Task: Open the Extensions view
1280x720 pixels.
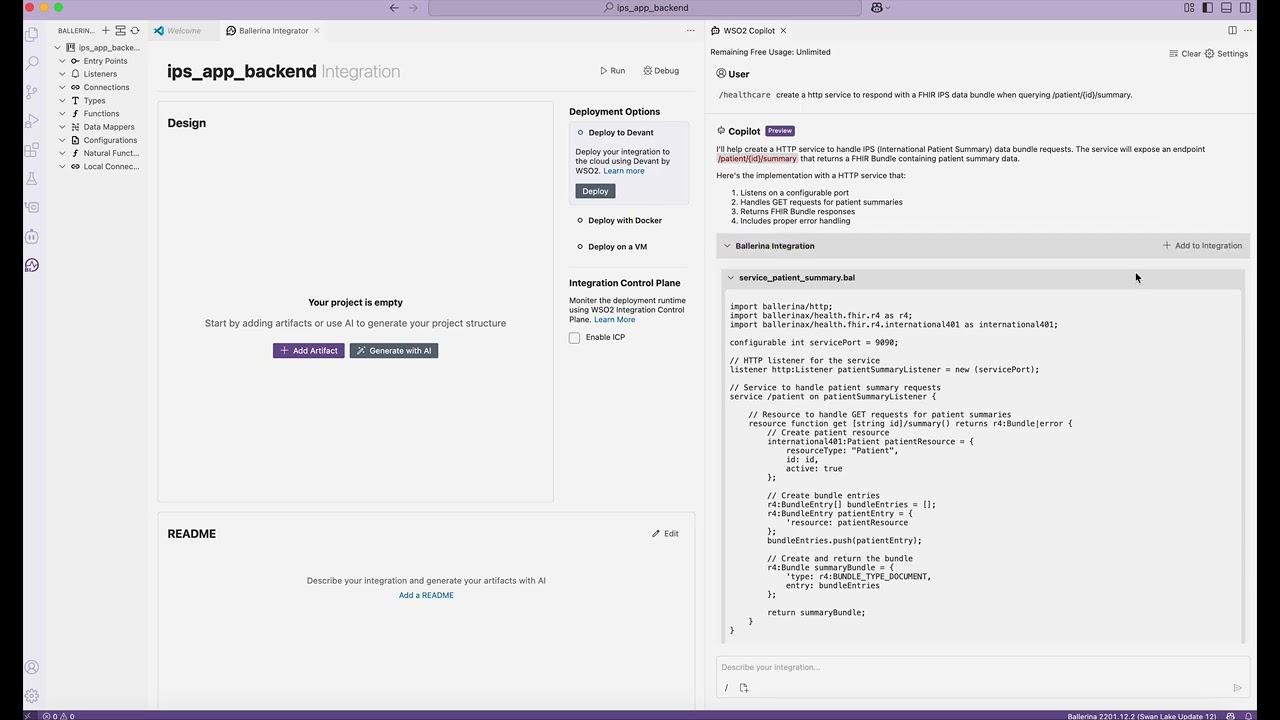Action: pos(32,149)
